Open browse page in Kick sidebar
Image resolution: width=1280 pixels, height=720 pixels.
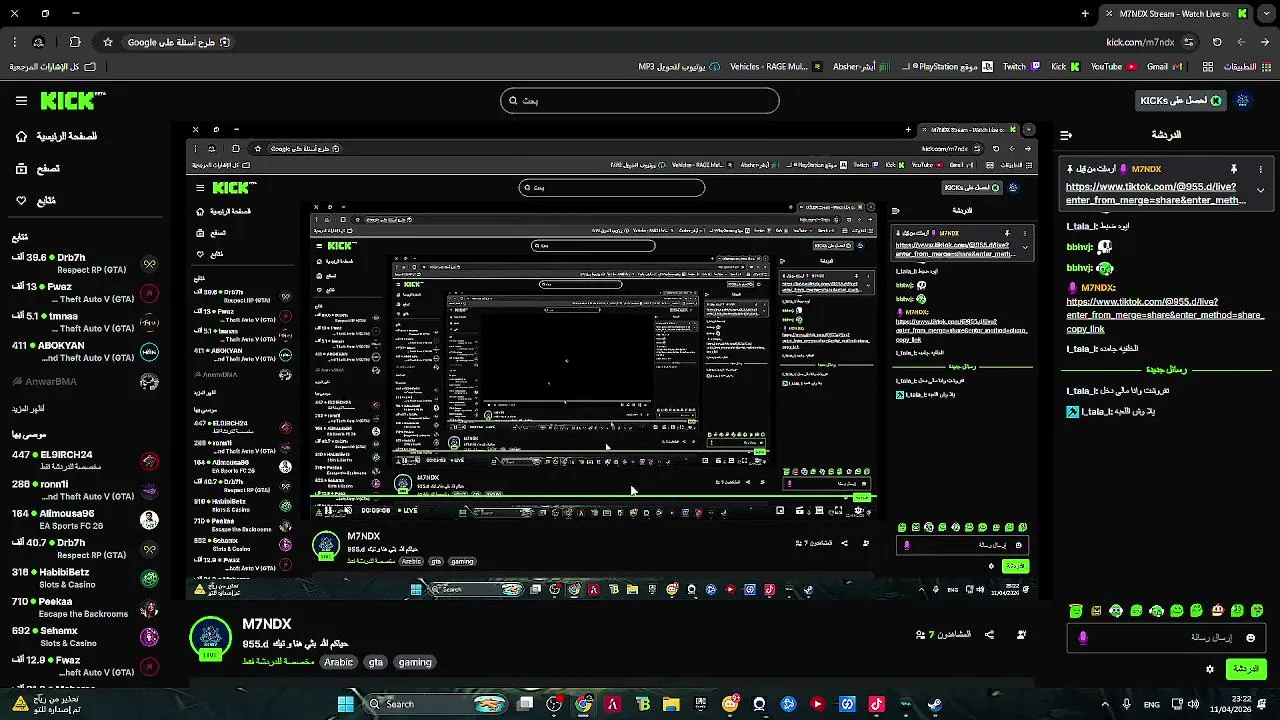pyautogui.click(x=38, y=169)
